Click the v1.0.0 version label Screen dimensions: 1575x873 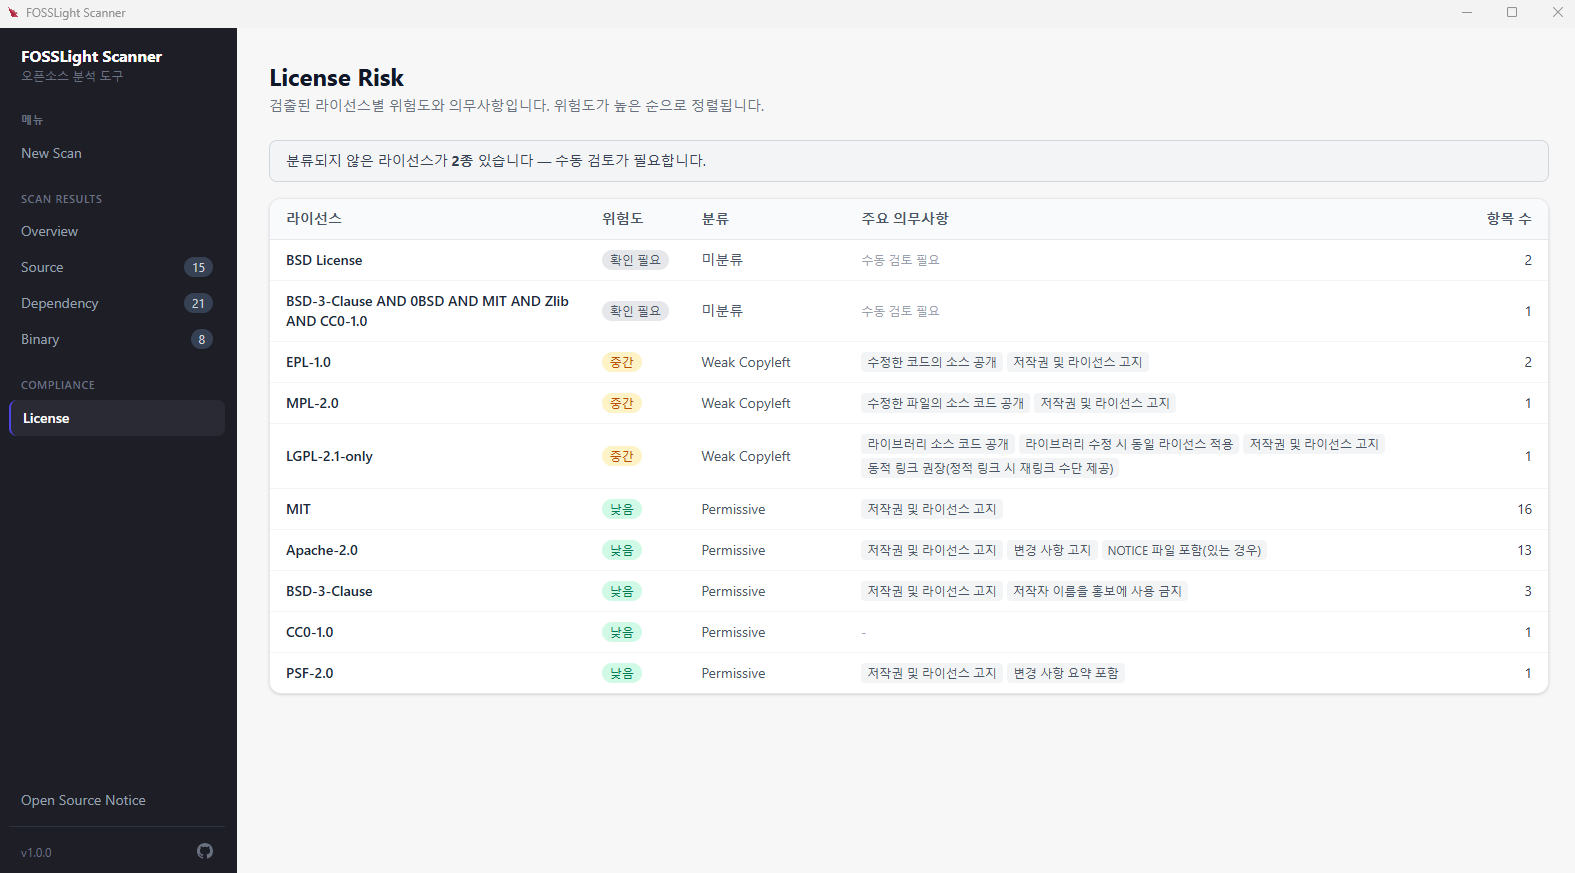click(36, 852)
